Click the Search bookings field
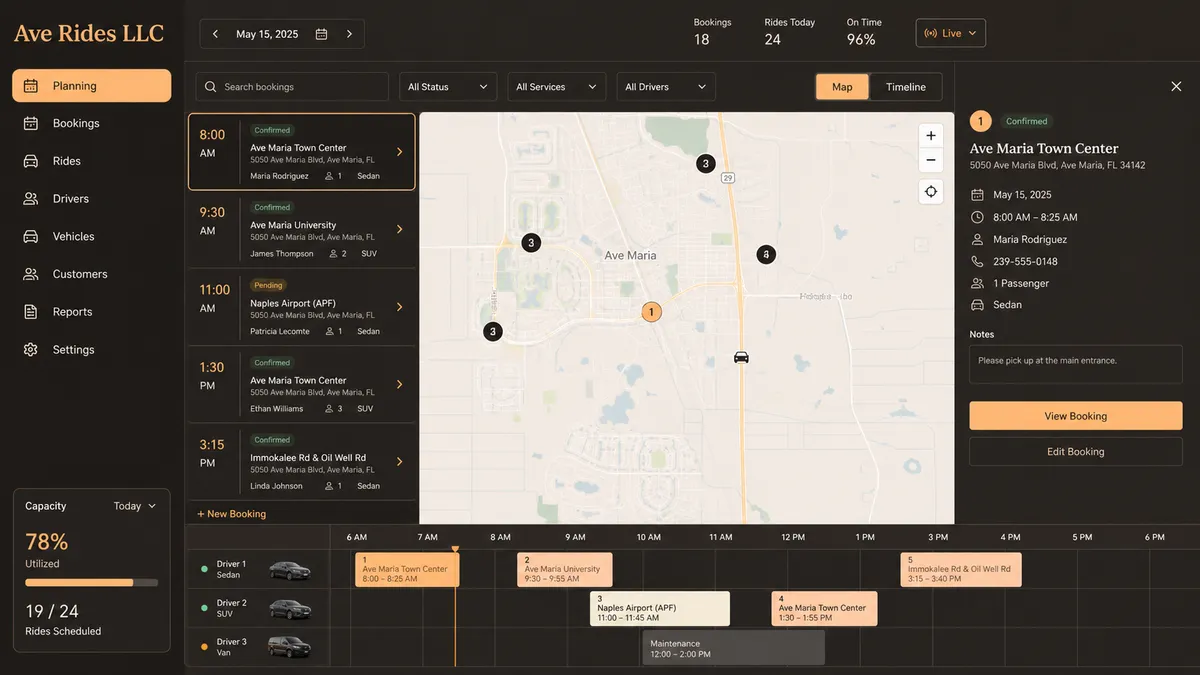 coord(292,87)
